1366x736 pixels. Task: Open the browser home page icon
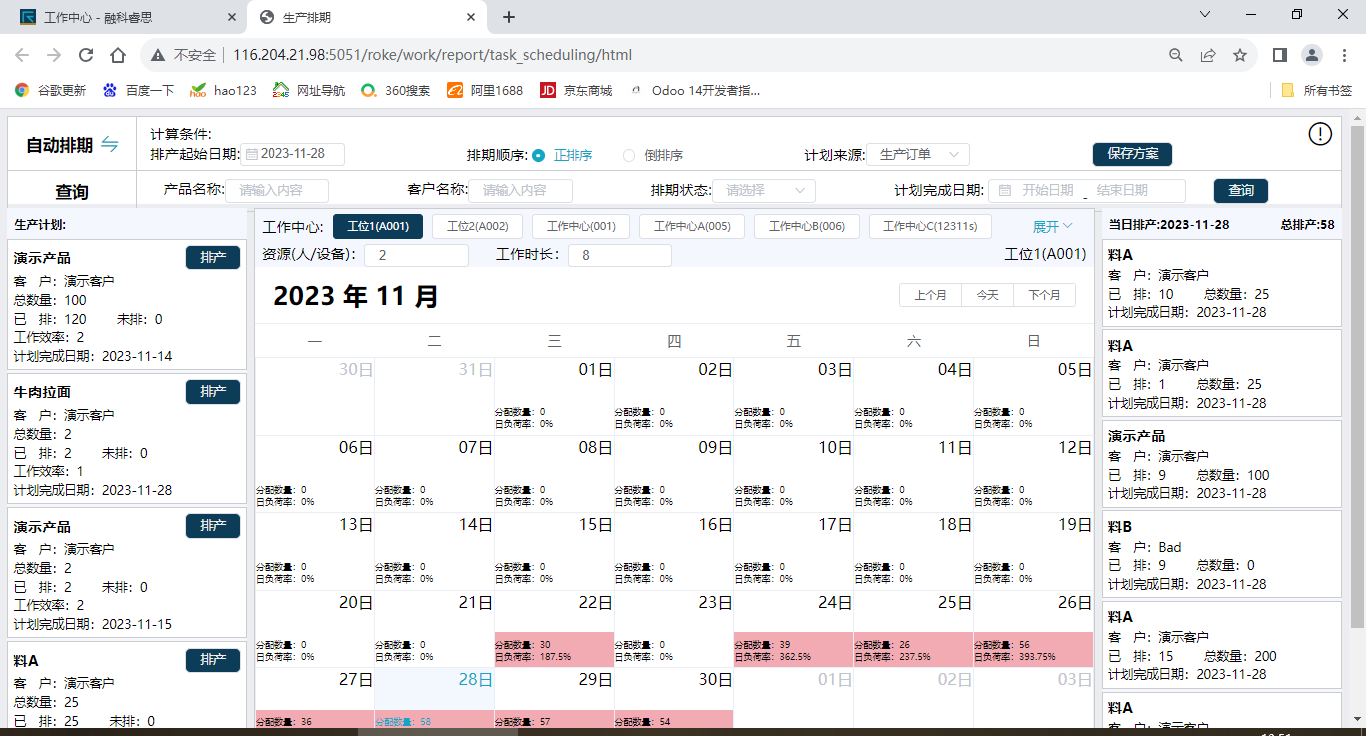(x=118, y=56)
